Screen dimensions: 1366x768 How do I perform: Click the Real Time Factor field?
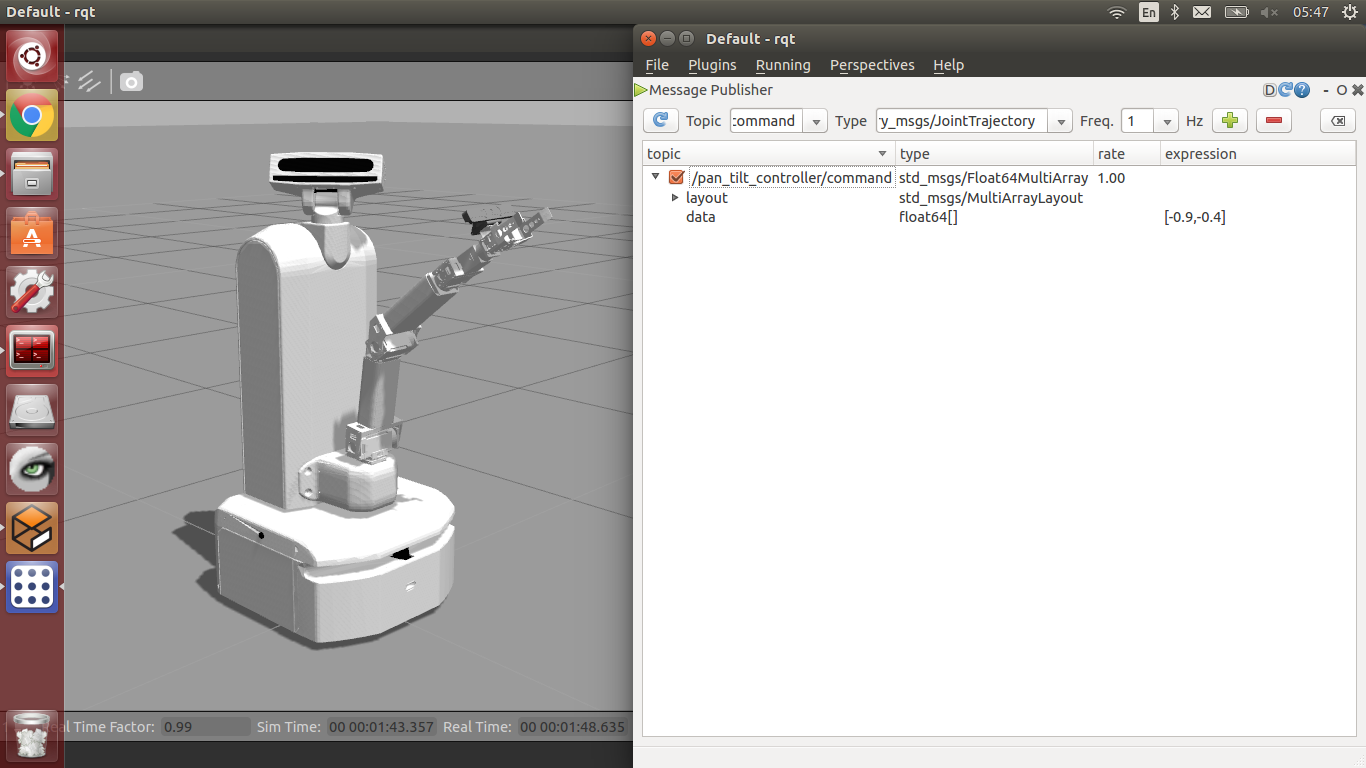point(205,727)
